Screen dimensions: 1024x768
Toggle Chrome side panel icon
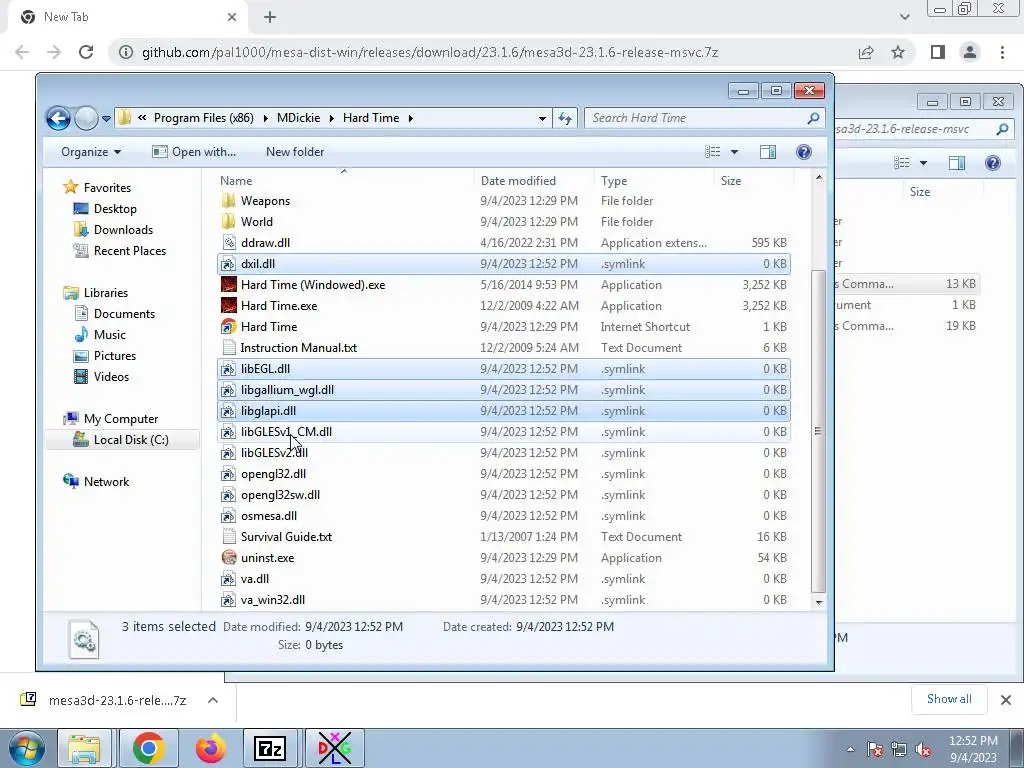[x=938, y=52]
